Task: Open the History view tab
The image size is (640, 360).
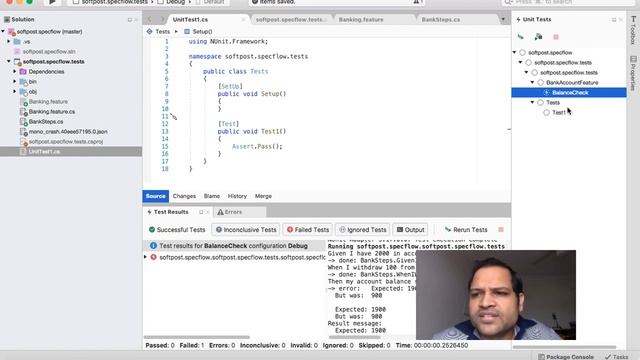Action: click(237, 196)
